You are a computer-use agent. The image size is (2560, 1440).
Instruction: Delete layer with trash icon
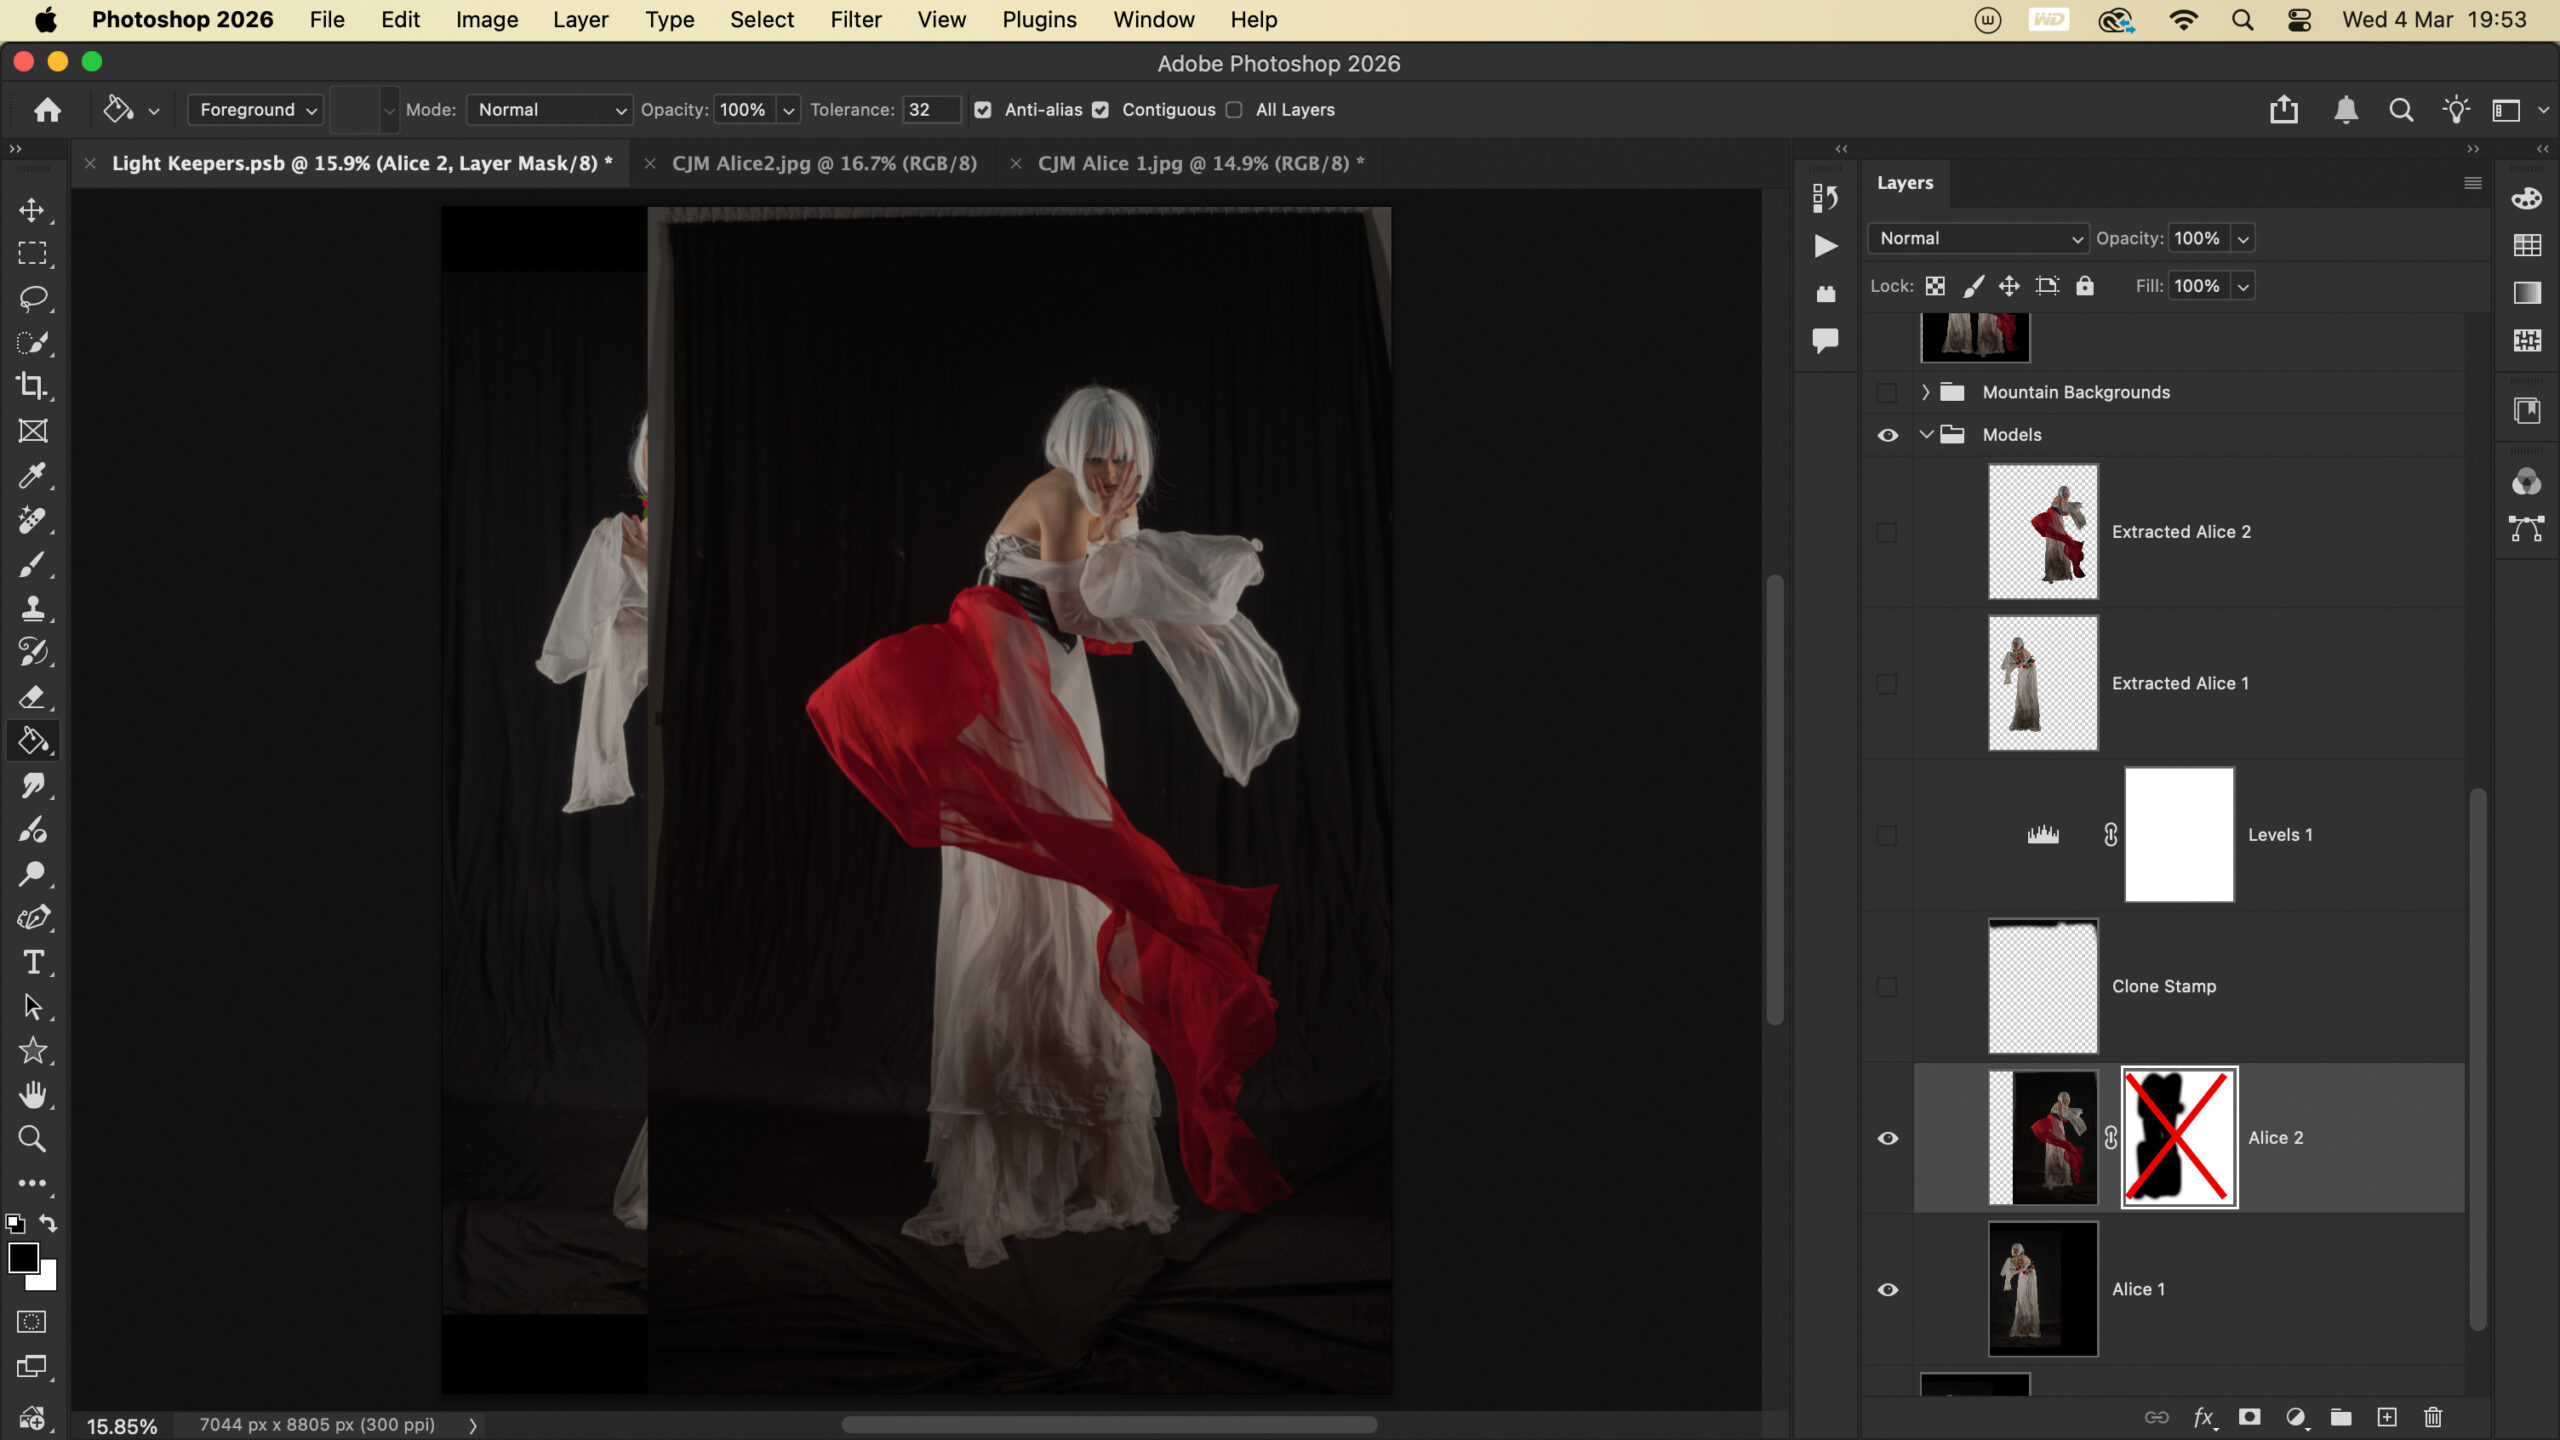click(x=2433, y=1417)
